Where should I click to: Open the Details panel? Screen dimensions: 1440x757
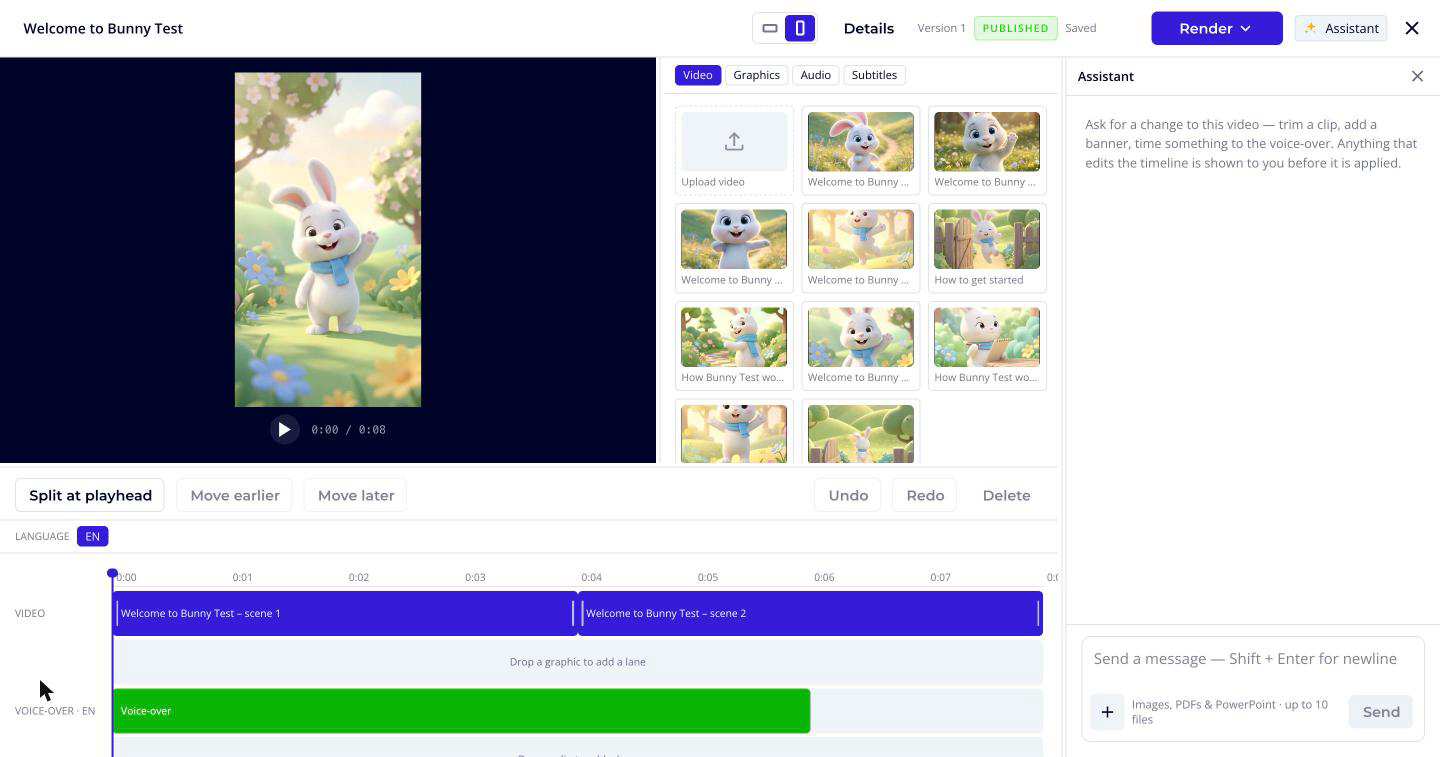[x=869, y=28]
